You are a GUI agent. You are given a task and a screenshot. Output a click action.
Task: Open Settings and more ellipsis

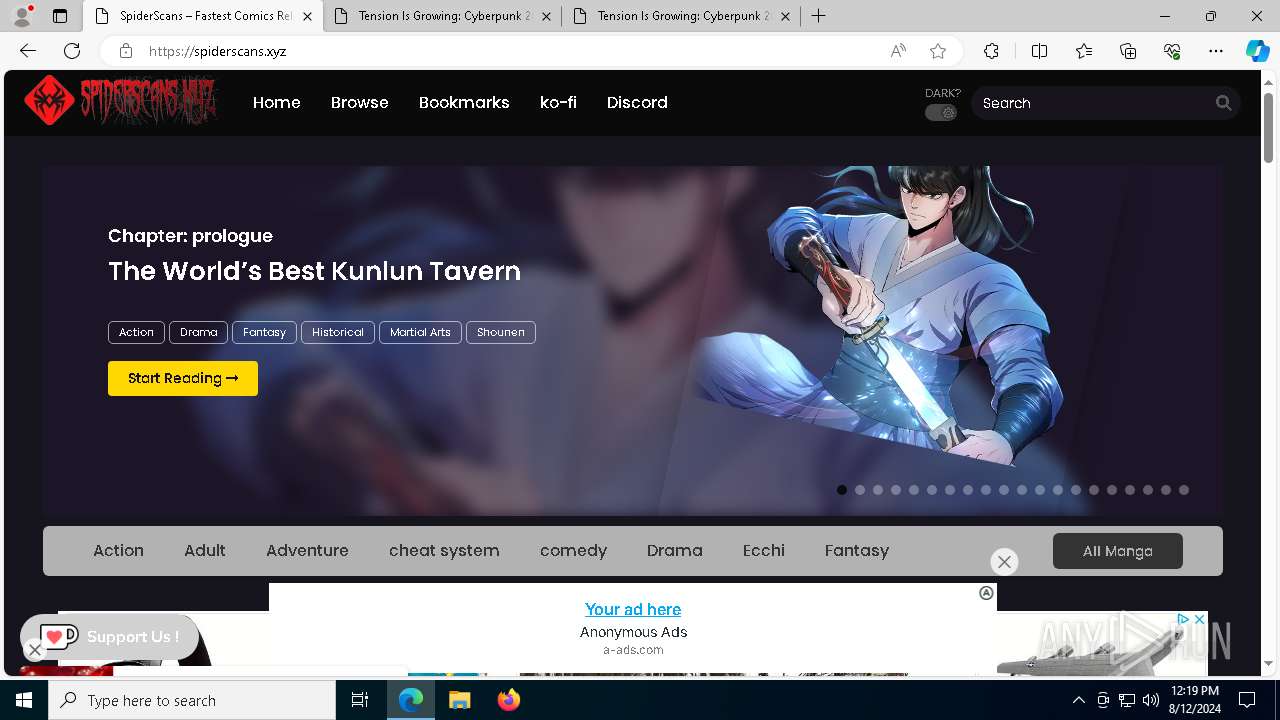(1216, 51)
